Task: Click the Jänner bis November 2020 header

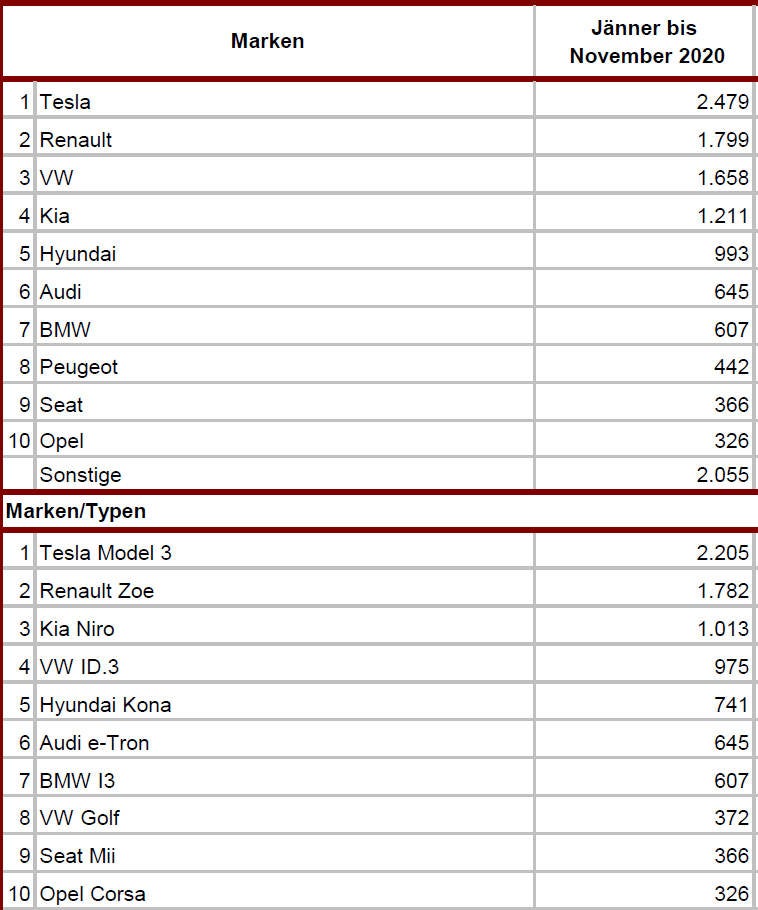Action: [647, 42]
